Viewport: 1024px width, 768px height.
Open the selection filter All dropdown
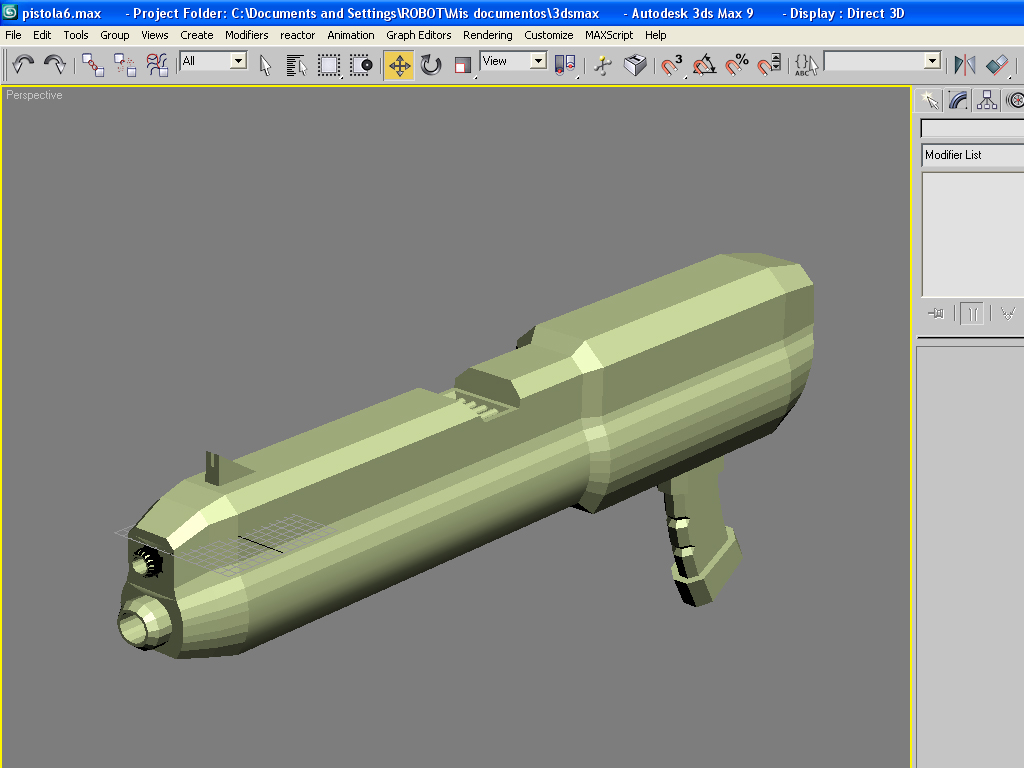(x=213, y=61)
